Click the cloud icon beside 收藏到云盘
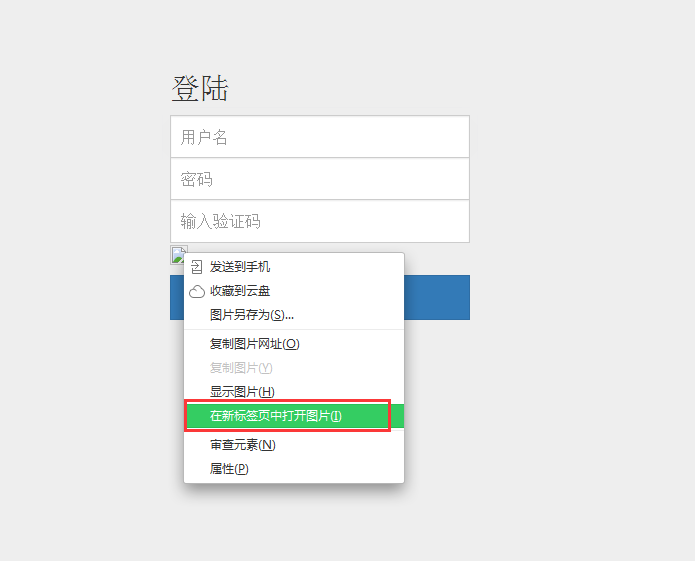The image size is (695, 561). click(197, 291)
